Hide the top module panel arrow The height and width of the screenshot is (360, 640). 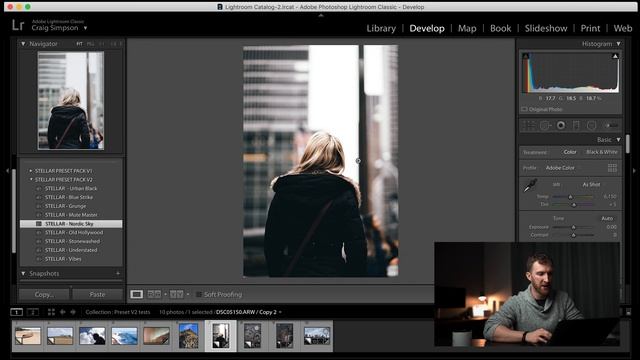pos(321,16)
